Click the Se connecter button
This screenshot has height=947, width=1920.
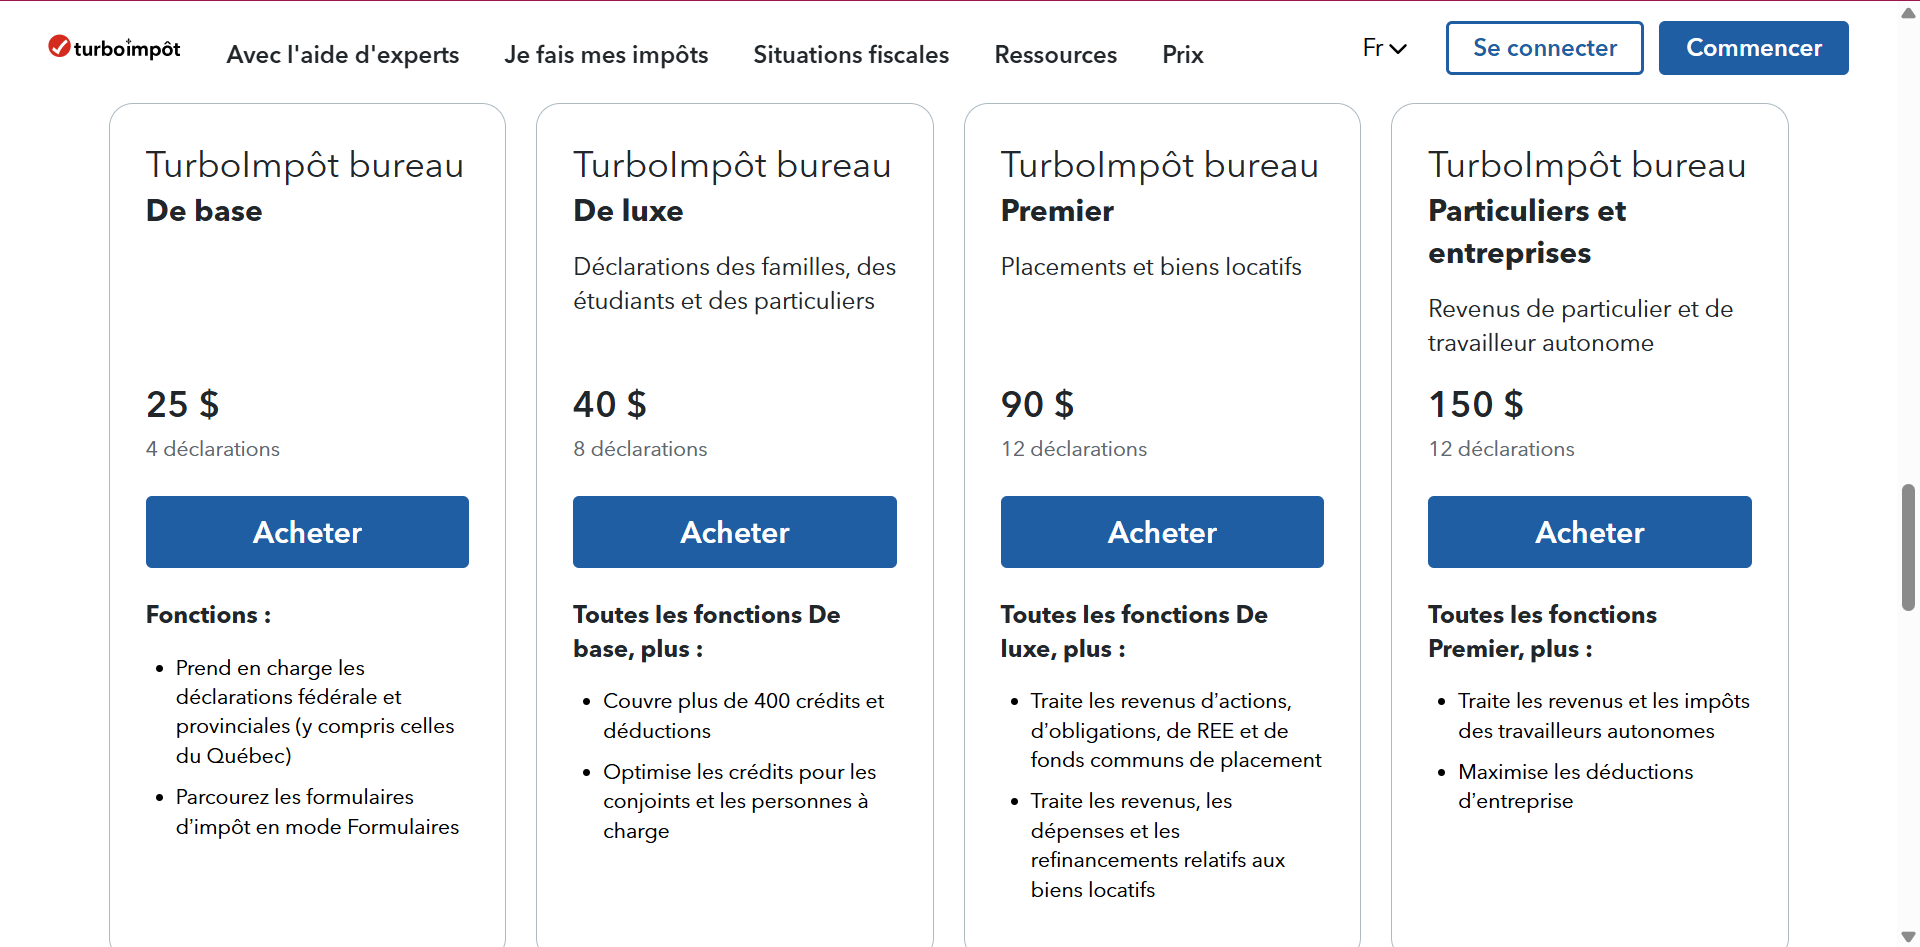(x=1544, y=48)
